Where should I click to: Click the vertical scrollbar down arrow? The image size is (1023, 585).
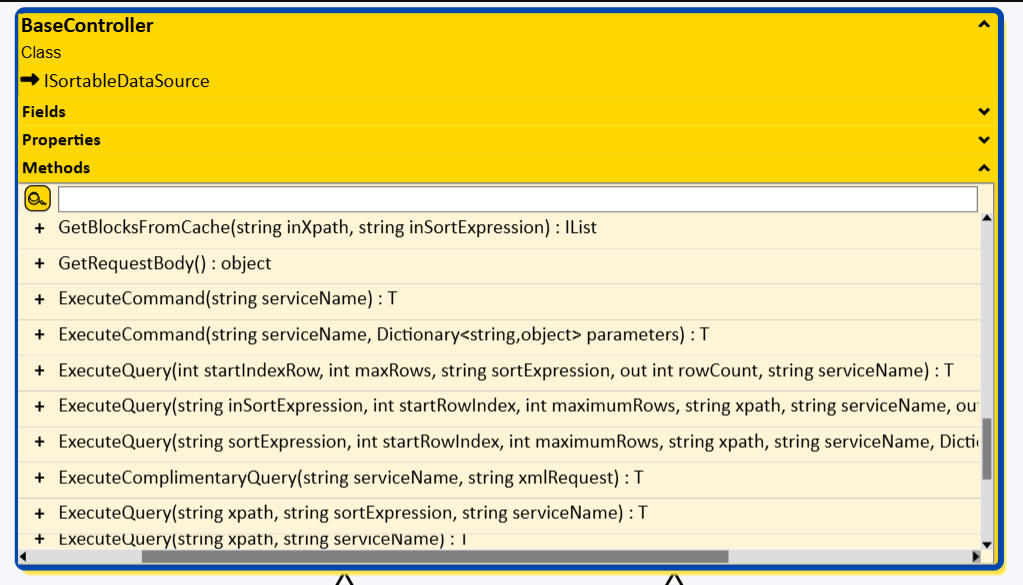(987, 545)
